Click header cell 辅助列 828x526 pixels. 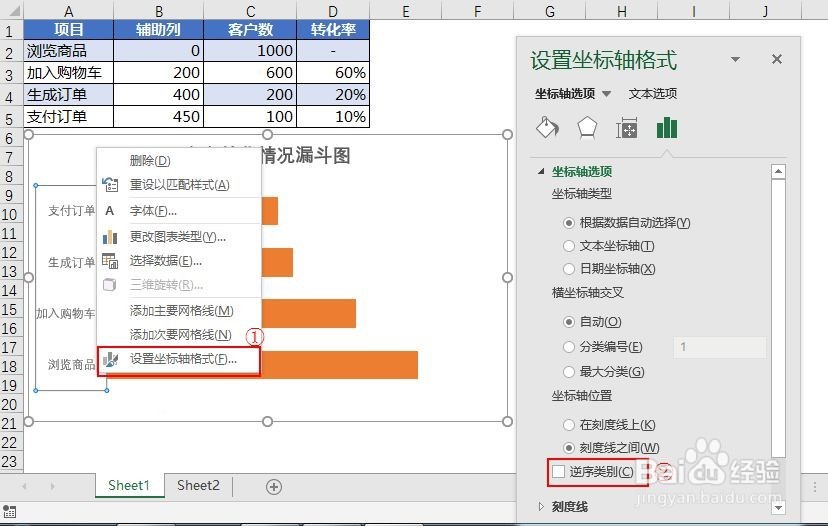point(158,30)
